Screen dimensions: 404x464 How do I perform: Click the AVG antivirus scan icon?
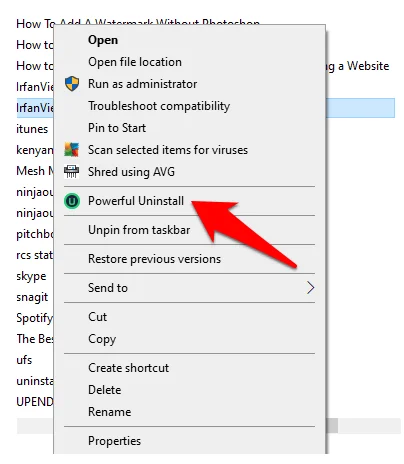pyautogui.click(x=72, y=150)
